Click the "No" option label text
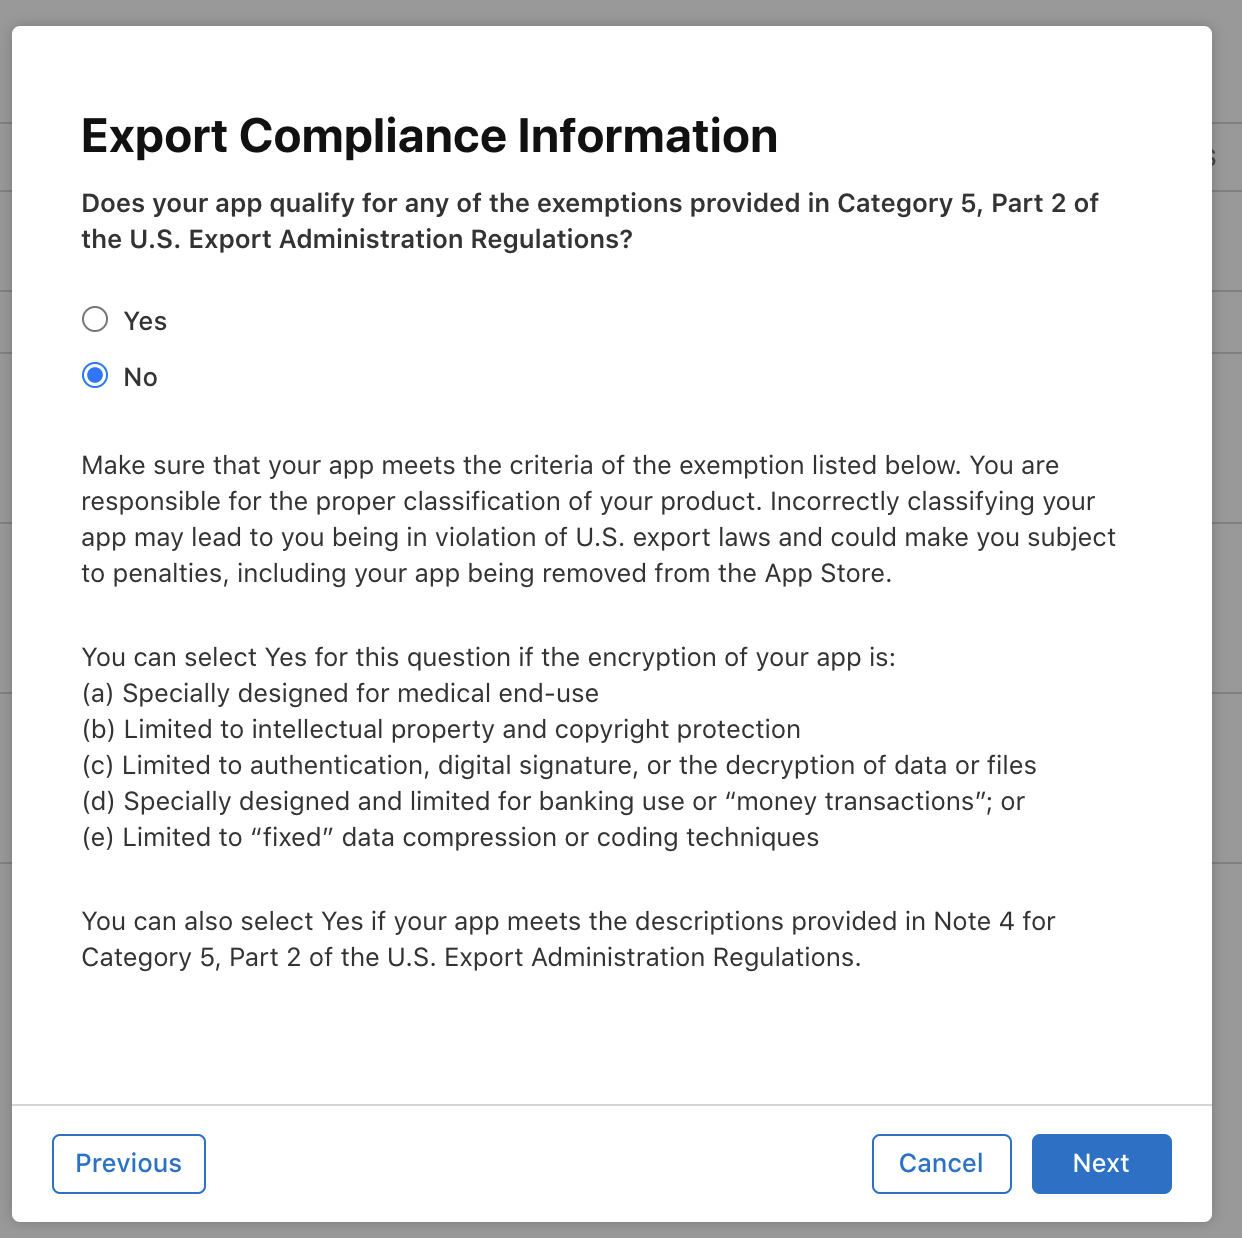 tap(140, 377)
